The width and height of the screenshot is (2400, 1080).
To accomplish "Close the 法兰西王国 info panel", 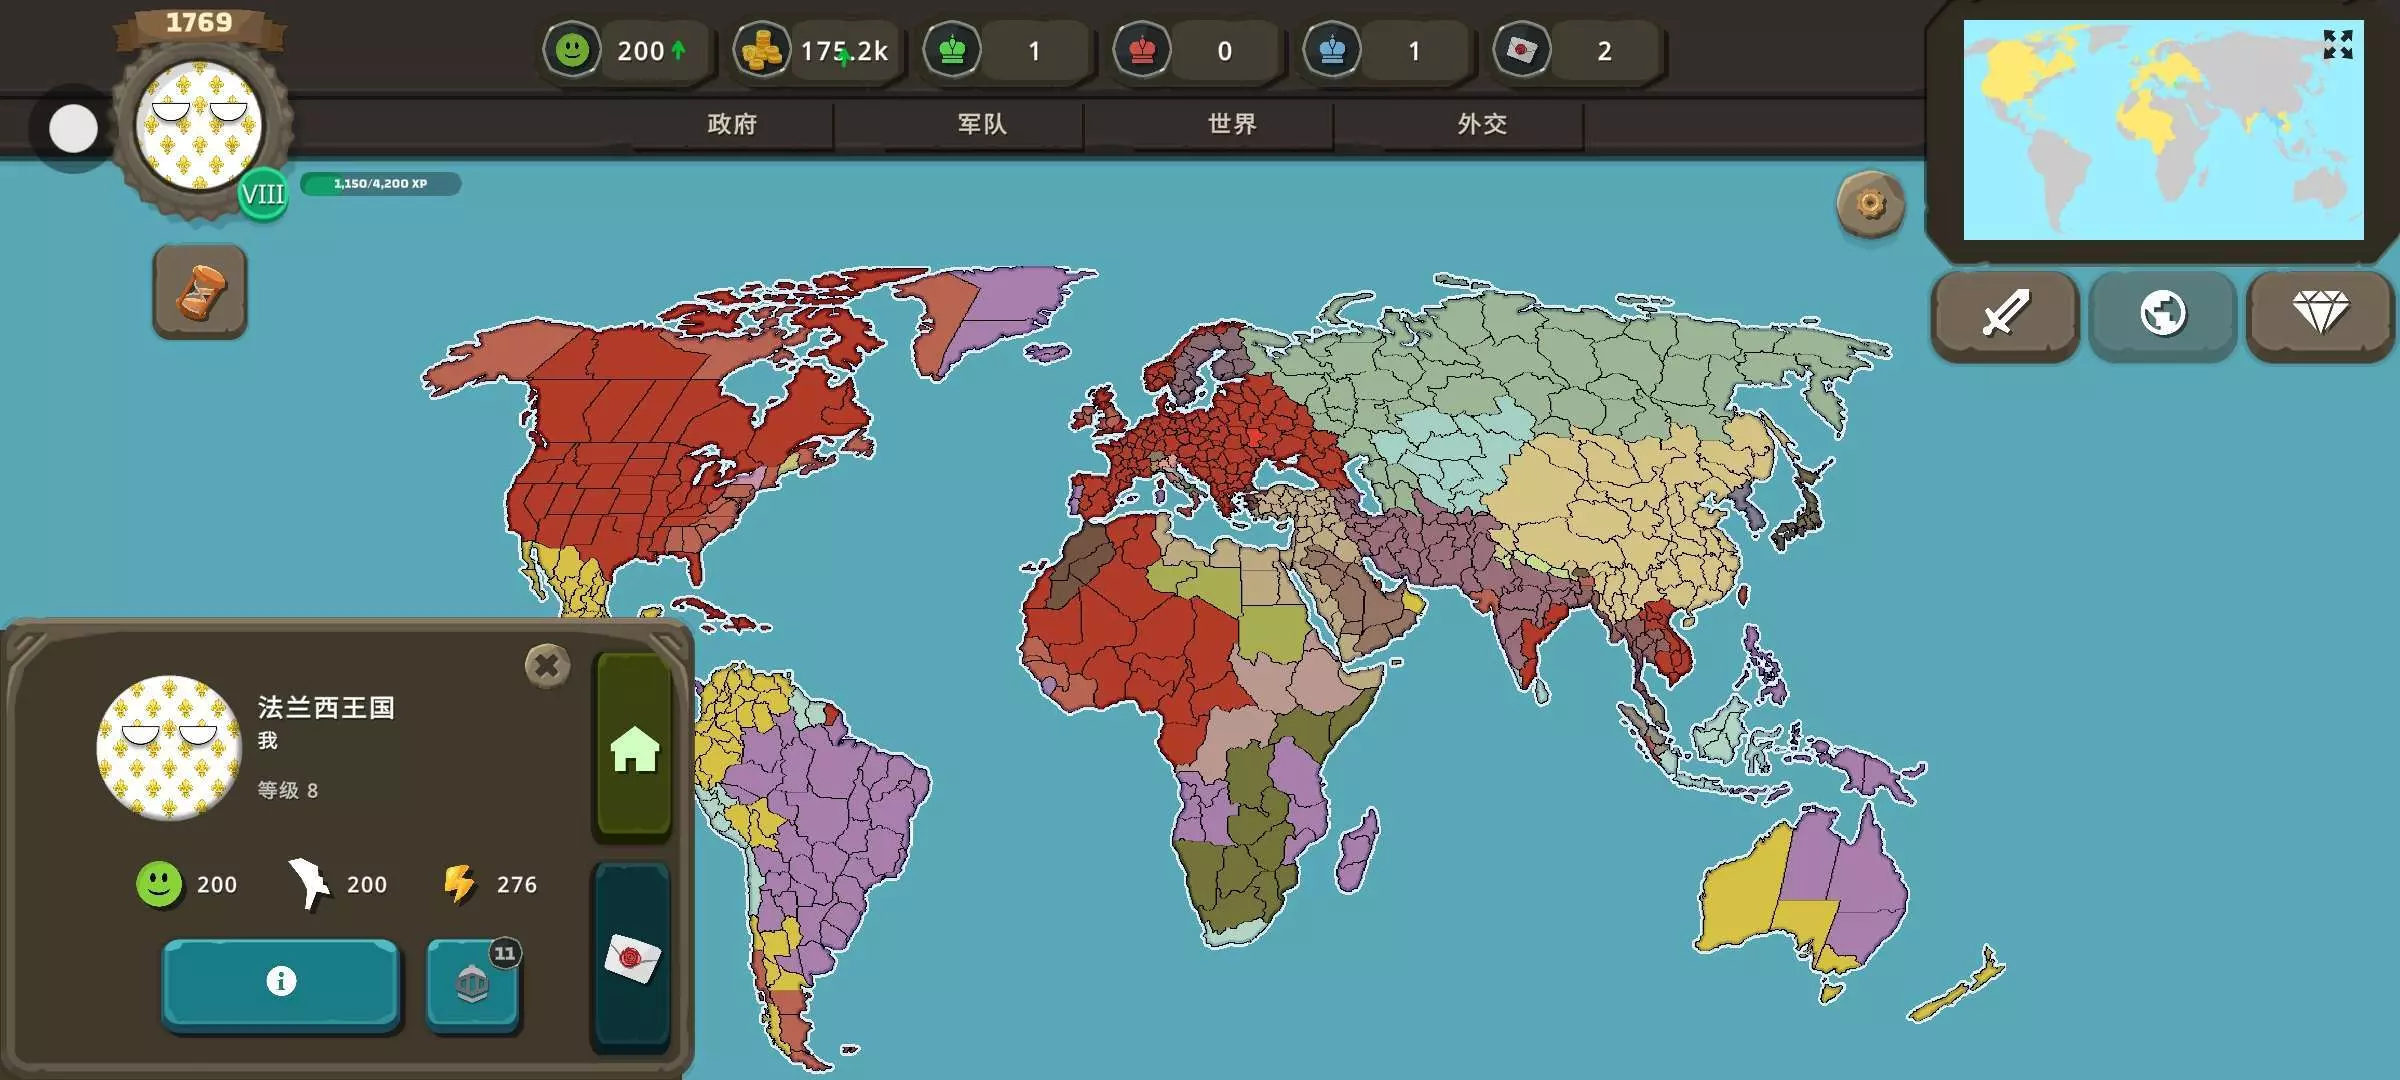I will coord(547,665).
